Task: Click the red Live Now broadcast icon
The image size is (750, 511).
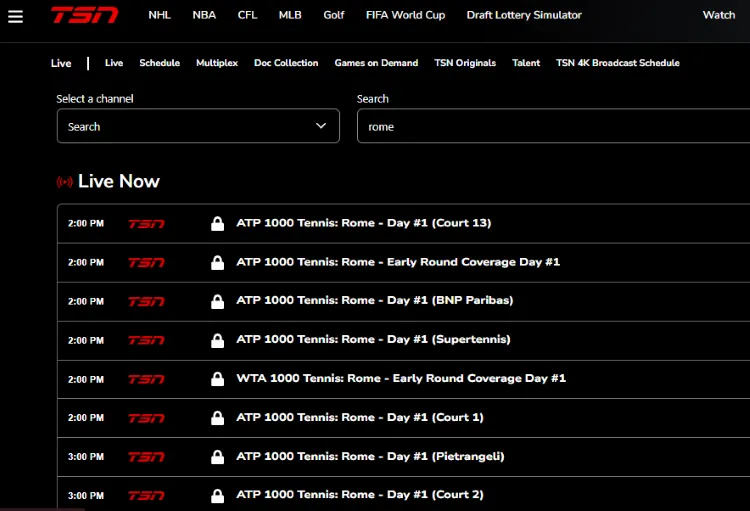Action: (65, 182)
